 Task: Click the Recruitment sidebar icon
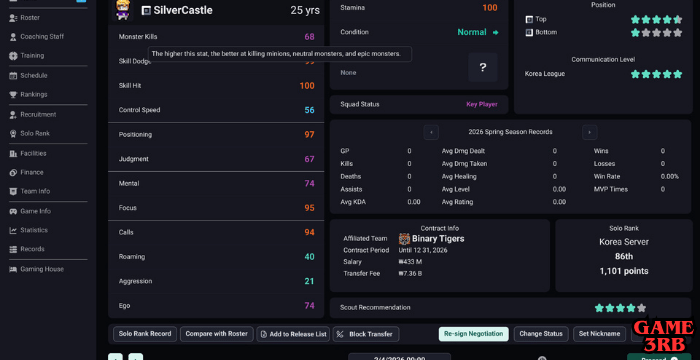pyautogui.click(x=13, y=115)
